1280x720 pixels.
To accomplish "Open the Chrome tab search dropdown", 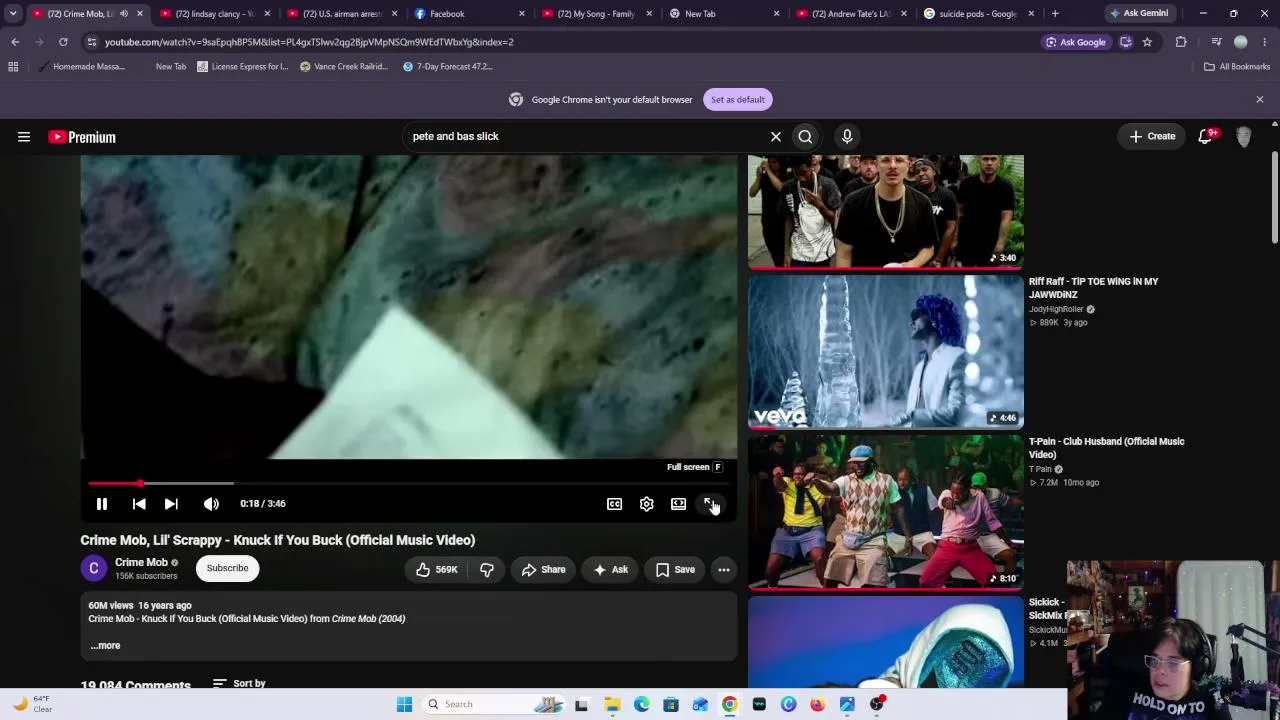I will (x=13, y=14).
